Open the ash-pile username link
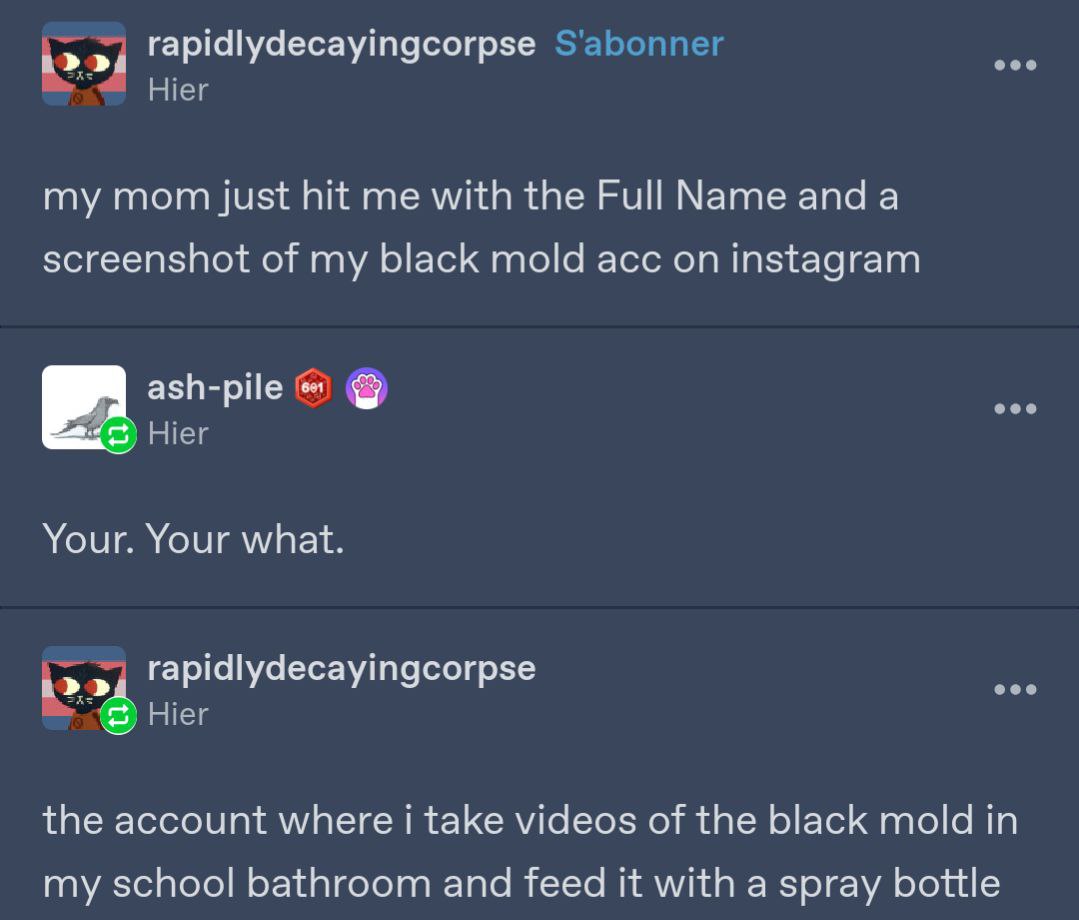The image size is (1079, 920). 215,388
